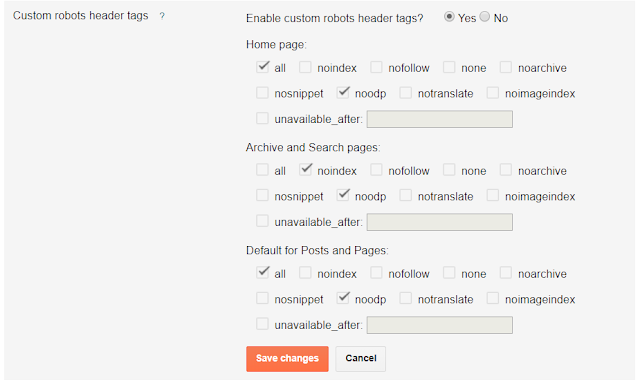Viewport: 640px width, 387px height.
Task: Click the Cancel button
Action: coord(361,359)
